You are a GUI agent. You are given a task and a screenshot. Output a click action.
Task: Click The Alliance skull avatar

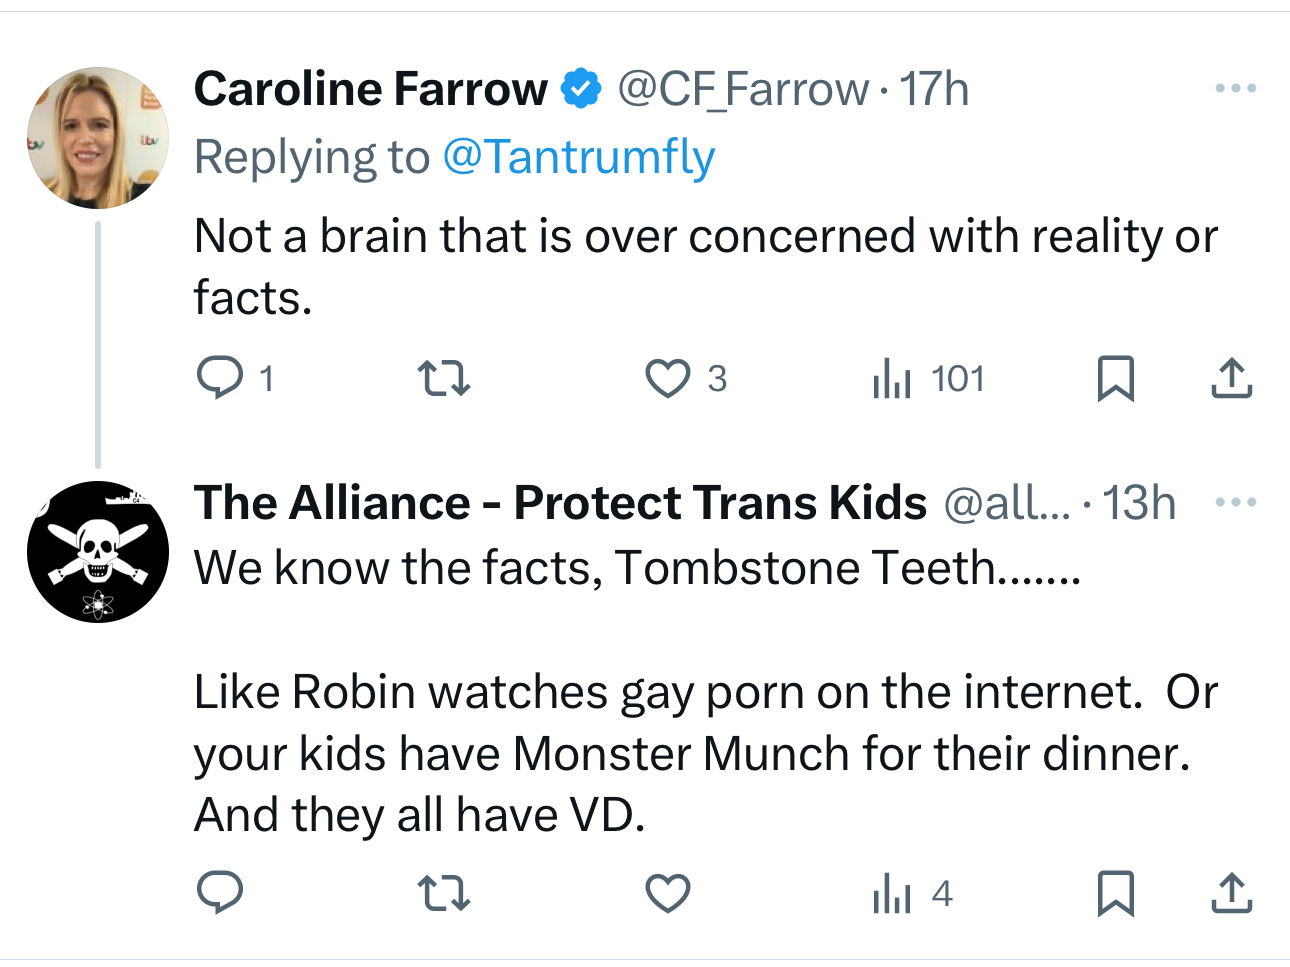pos(97,552)
